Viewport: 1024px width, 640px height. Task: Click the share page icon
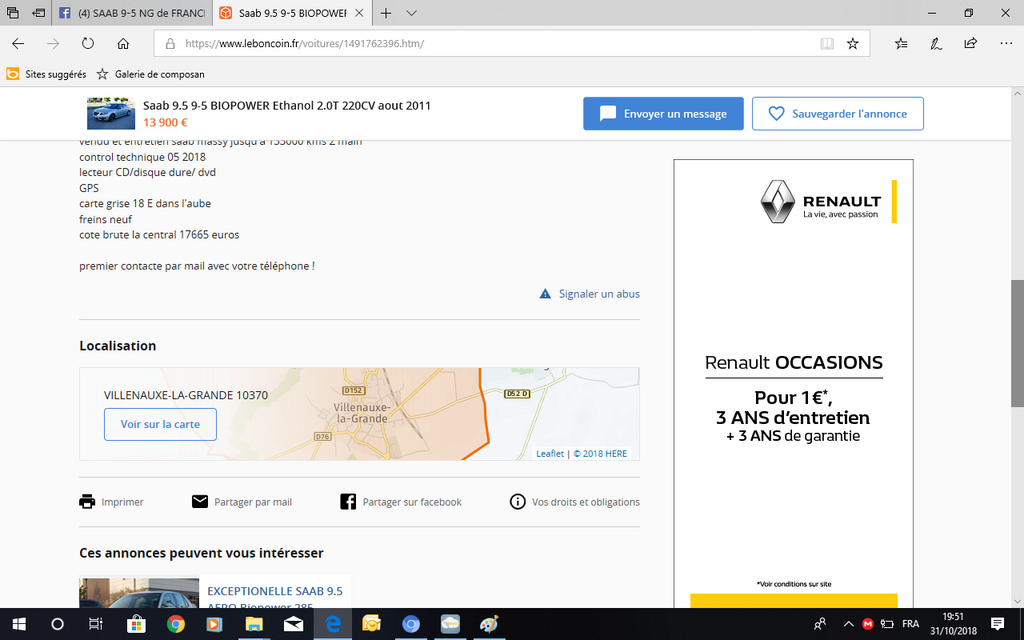coord(970,44)
